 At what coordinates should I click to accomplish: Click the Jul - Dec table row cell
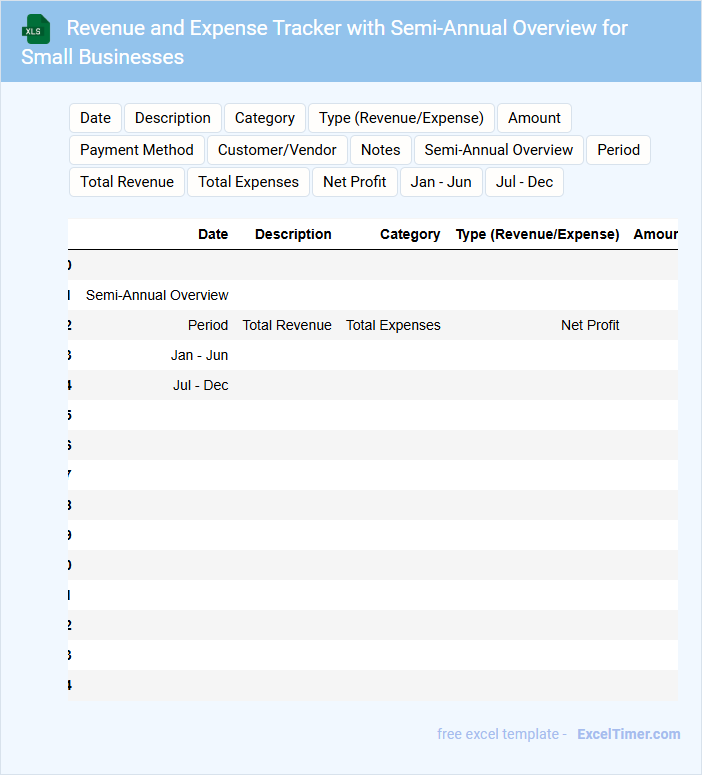201,386
